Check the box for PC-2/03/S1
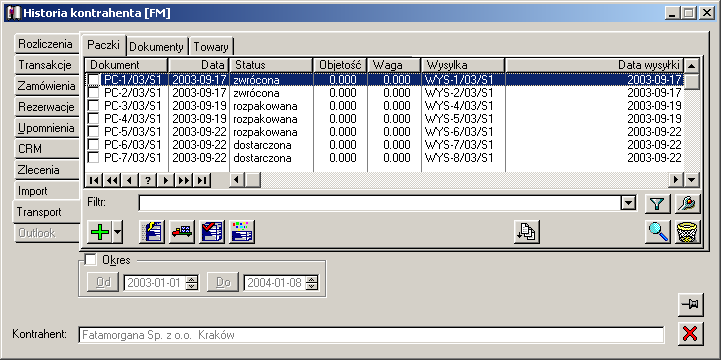 (93, 92)
